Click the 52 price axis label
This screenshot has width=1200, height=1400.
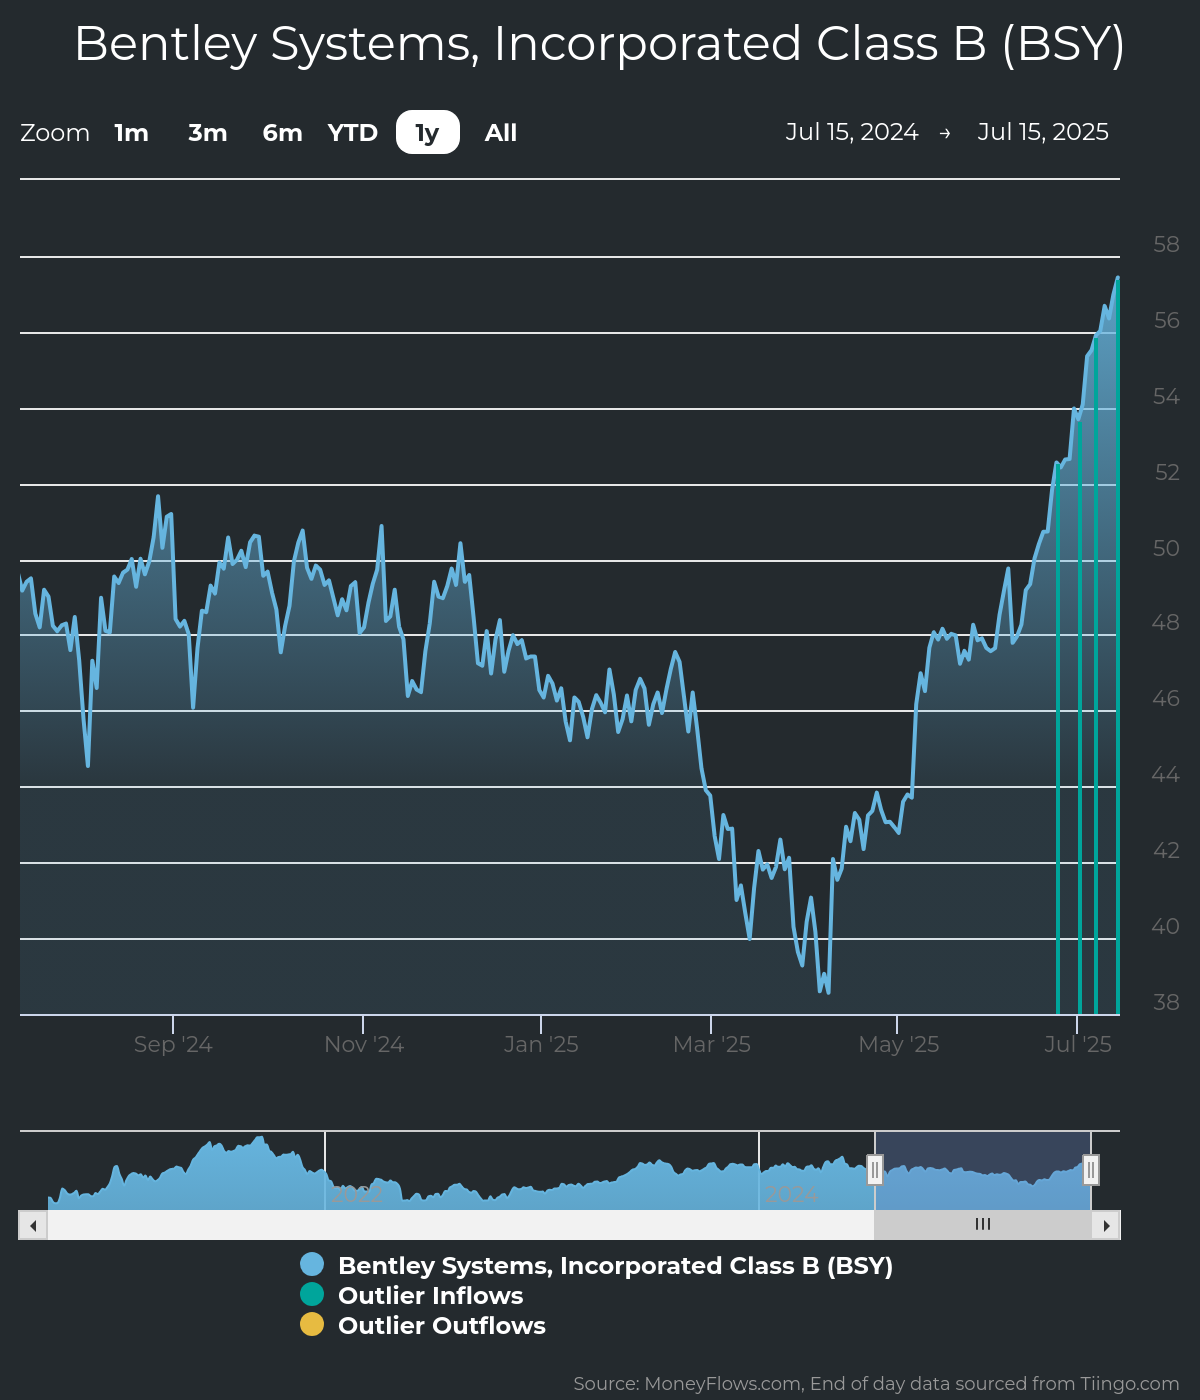(x=1167, y=472)
